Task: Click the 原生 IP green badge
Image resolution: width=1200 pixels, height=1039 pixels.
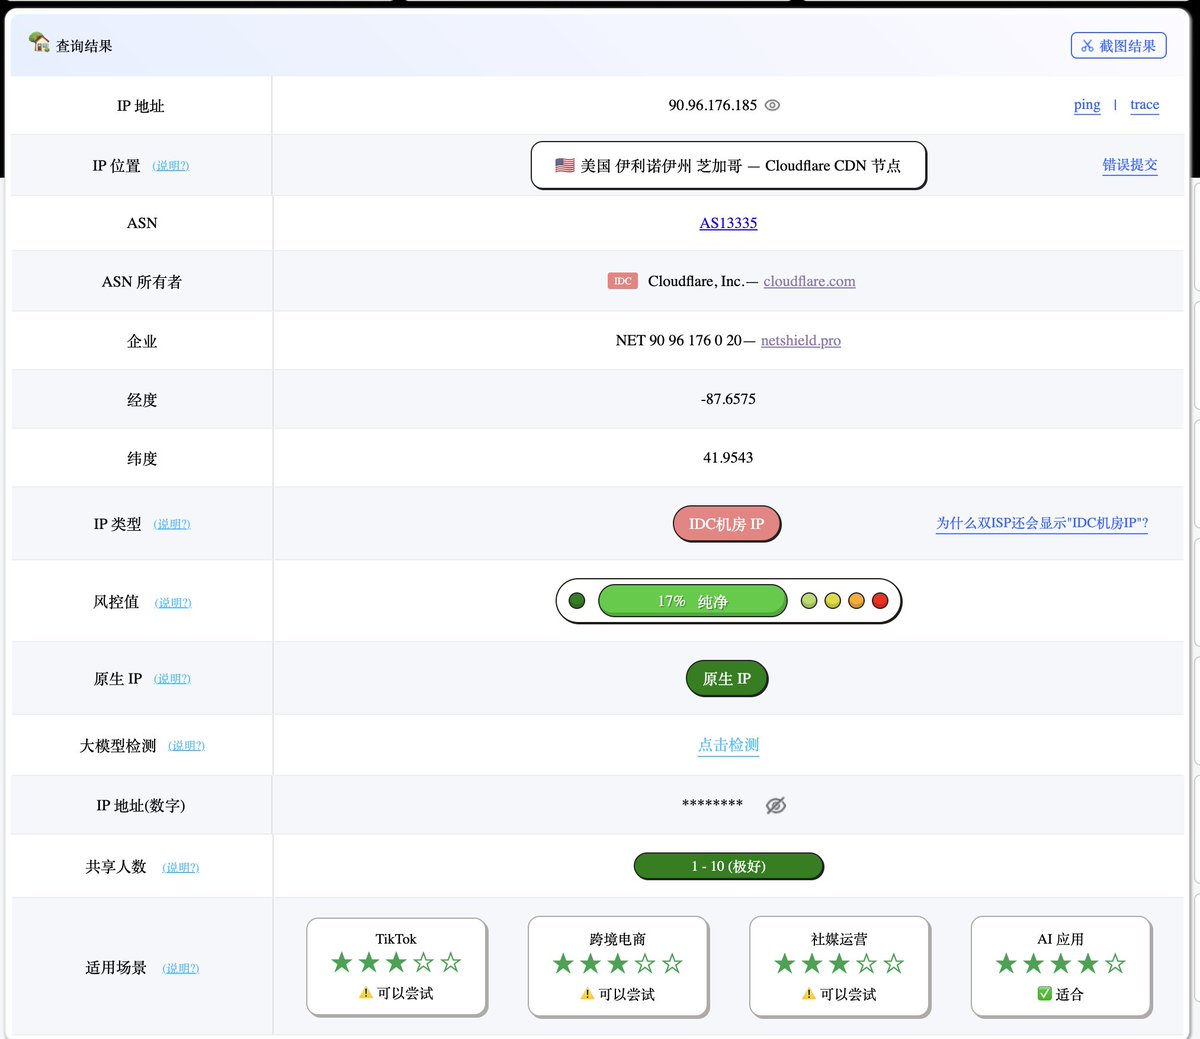Action: [726, 679]
